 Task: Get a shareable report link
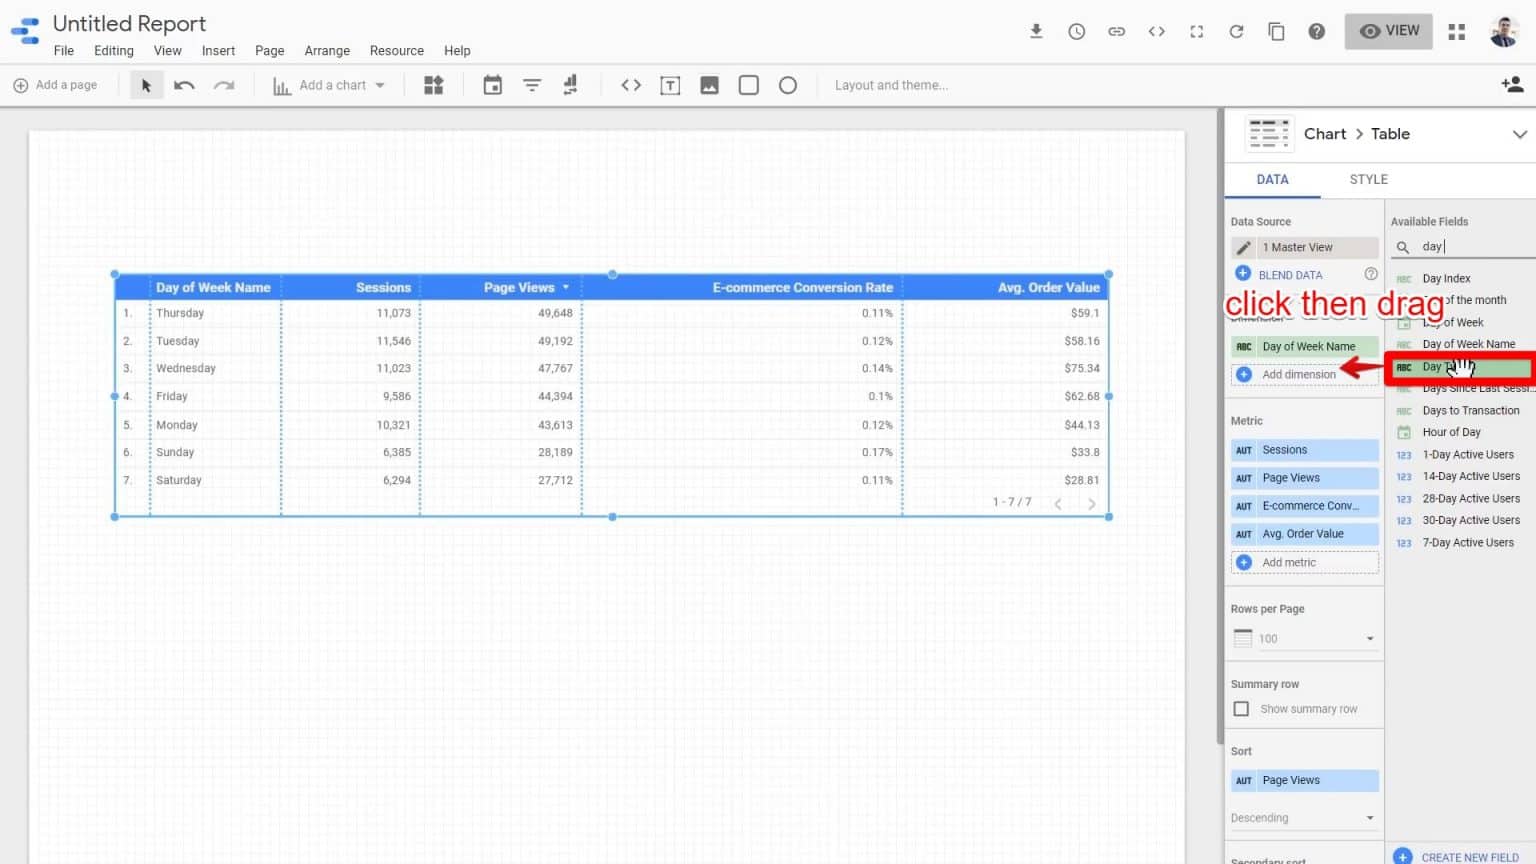[1116, 31]
